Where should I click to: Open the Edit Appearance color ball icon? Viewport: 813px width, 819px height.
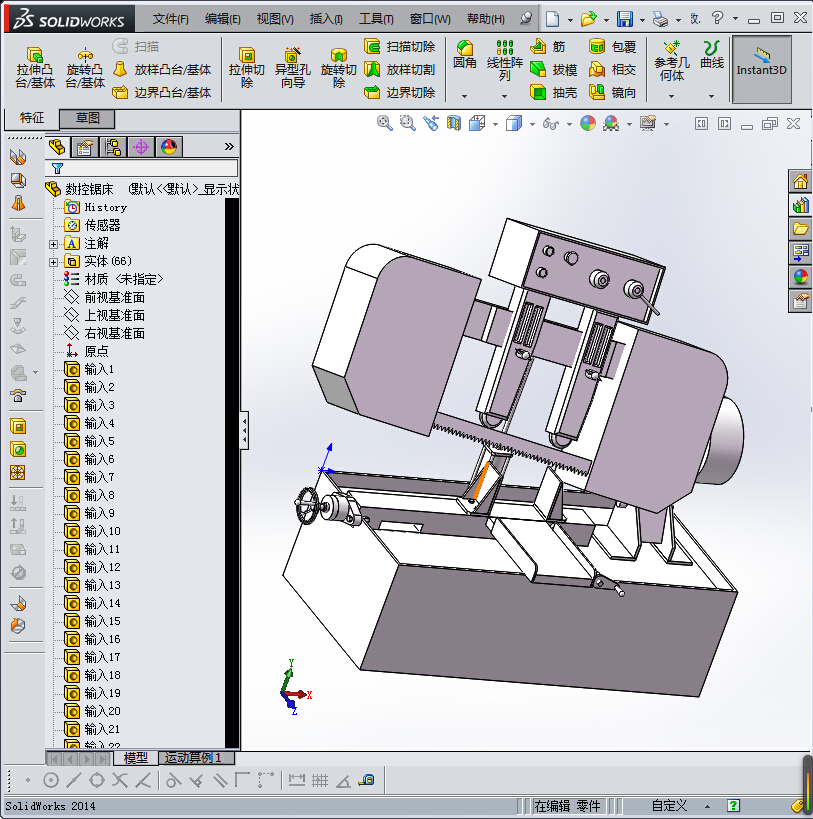588,123
